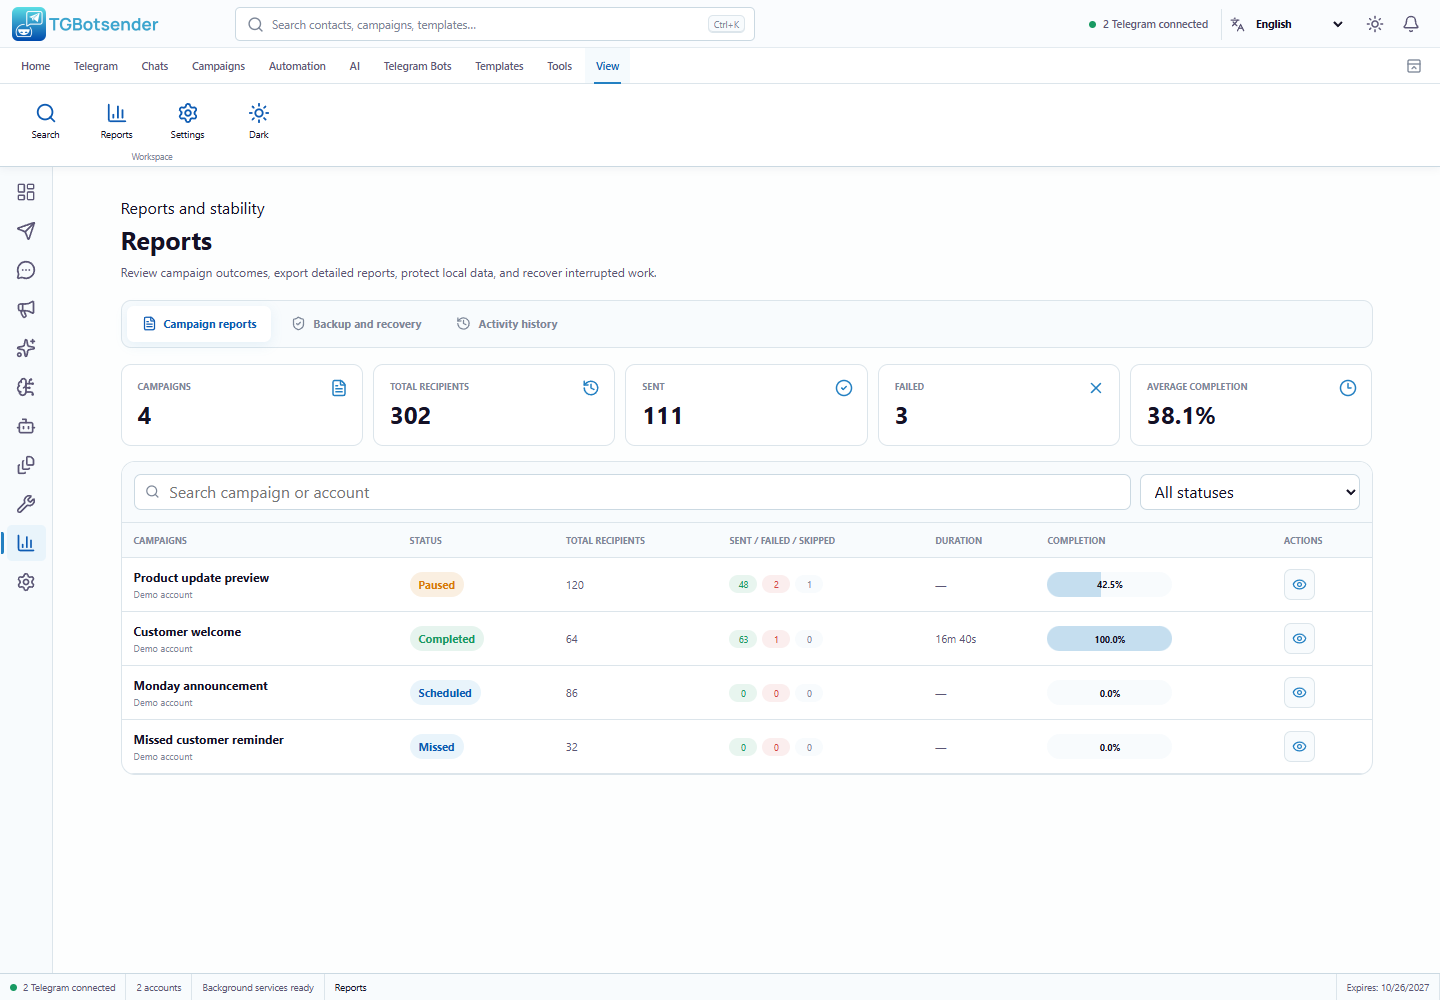The width and height of the screenshot is (1440, 1000).
Task: Select the megaphone icon in the left sidebar
Action: [x=26, y=309]
